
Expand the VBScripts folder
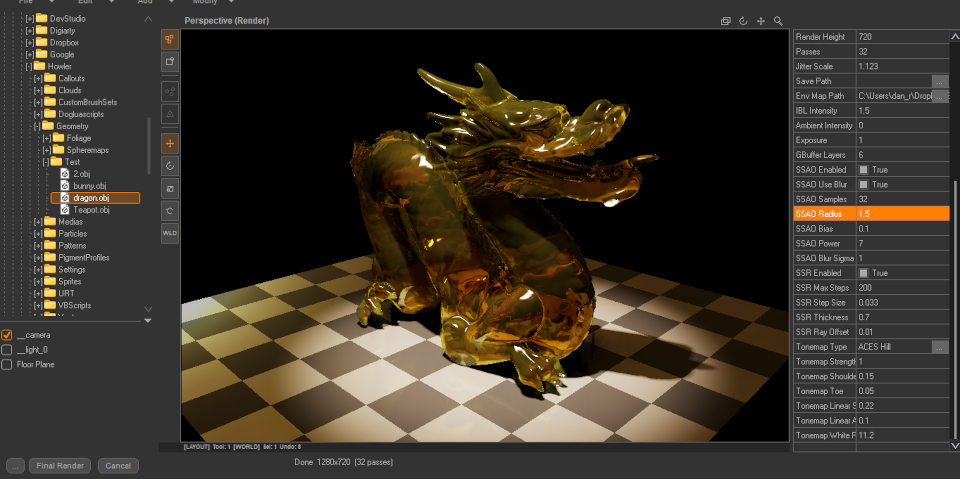coord(39,306)
